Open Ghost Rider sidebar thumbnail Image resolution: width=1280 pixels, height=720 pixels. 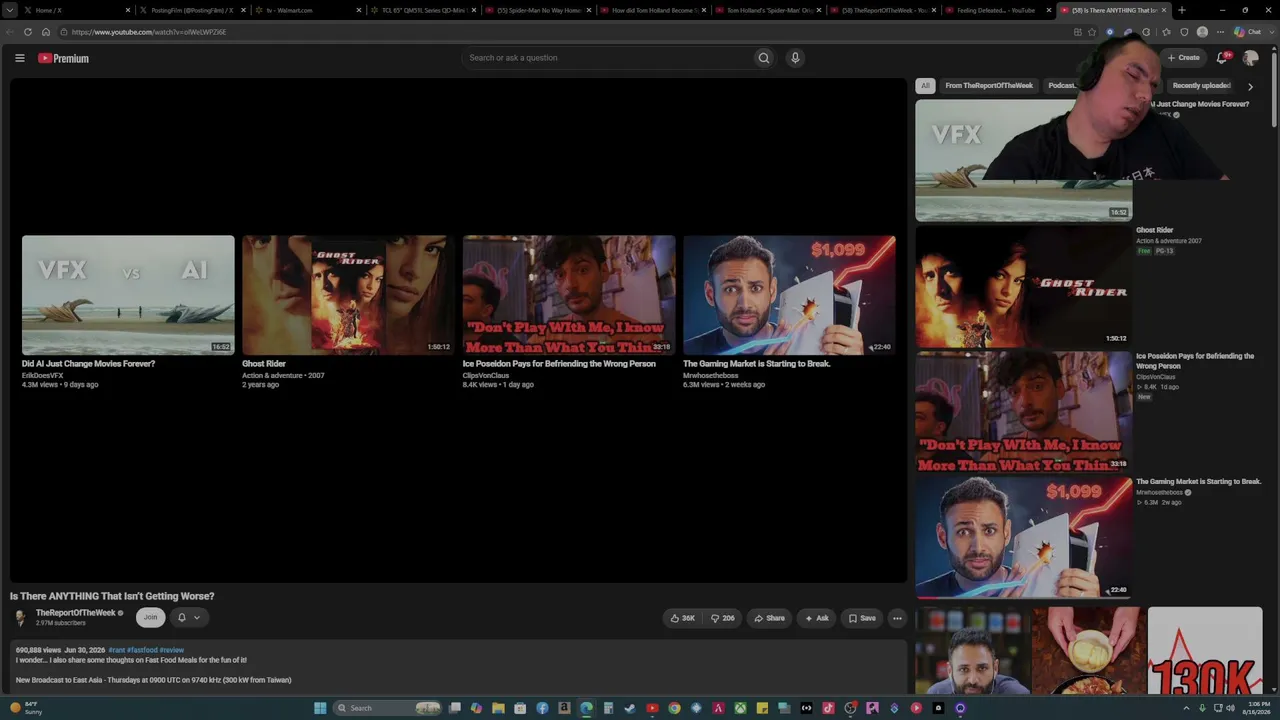tap(1023, 286)
